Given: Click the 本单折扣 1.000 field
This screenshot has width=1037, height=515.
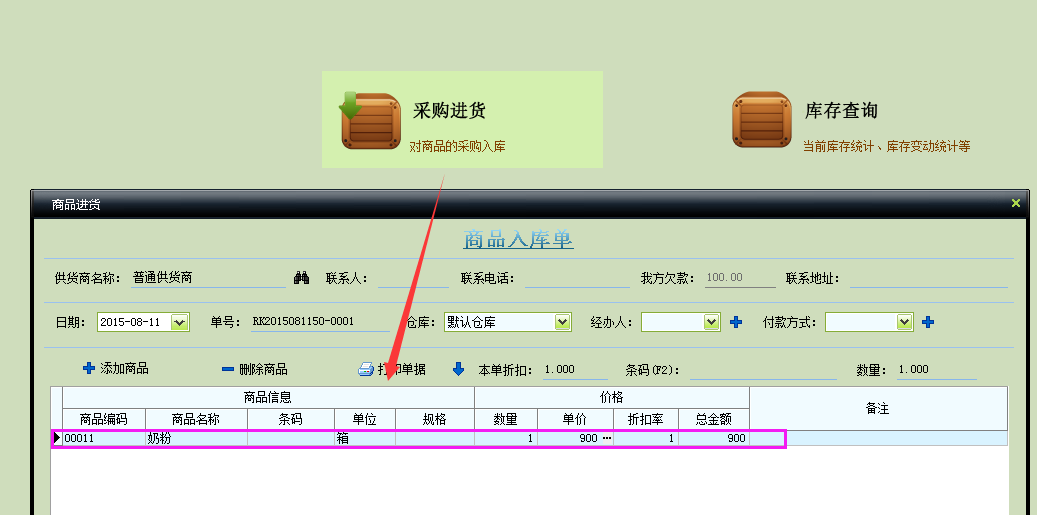Looking at the screenshot, I should coord(575,370).
